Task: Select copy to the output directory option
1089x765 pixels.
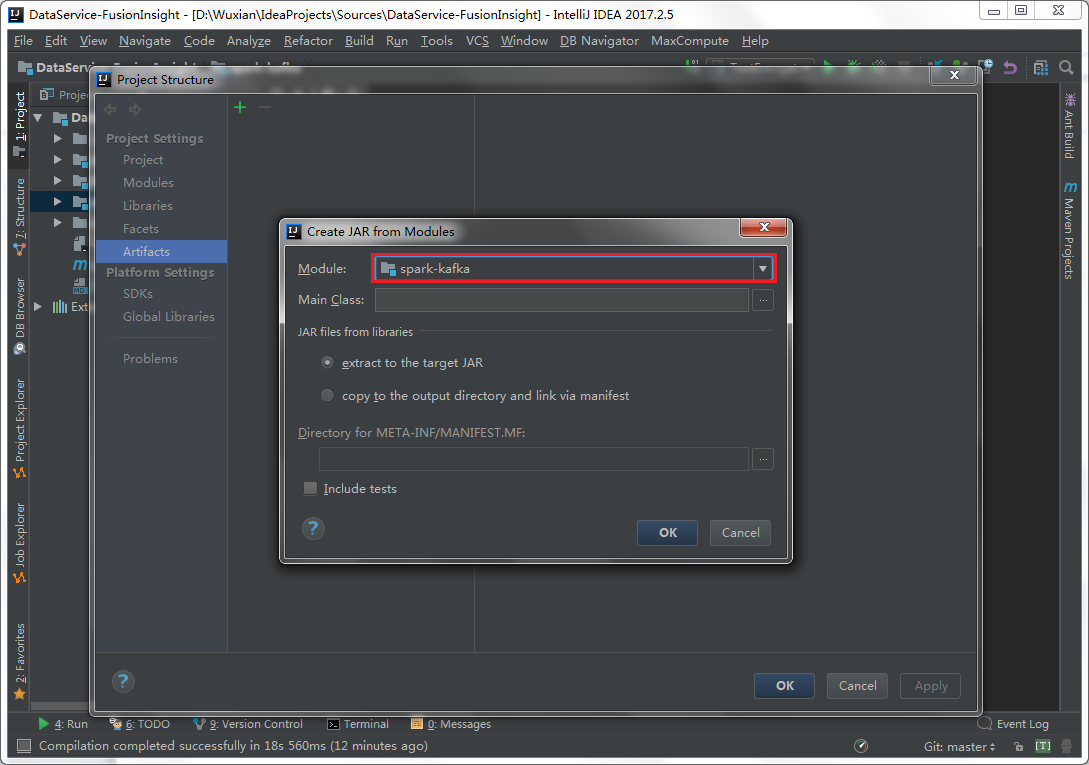Action: pyautogui.click(x=327, y=395)
